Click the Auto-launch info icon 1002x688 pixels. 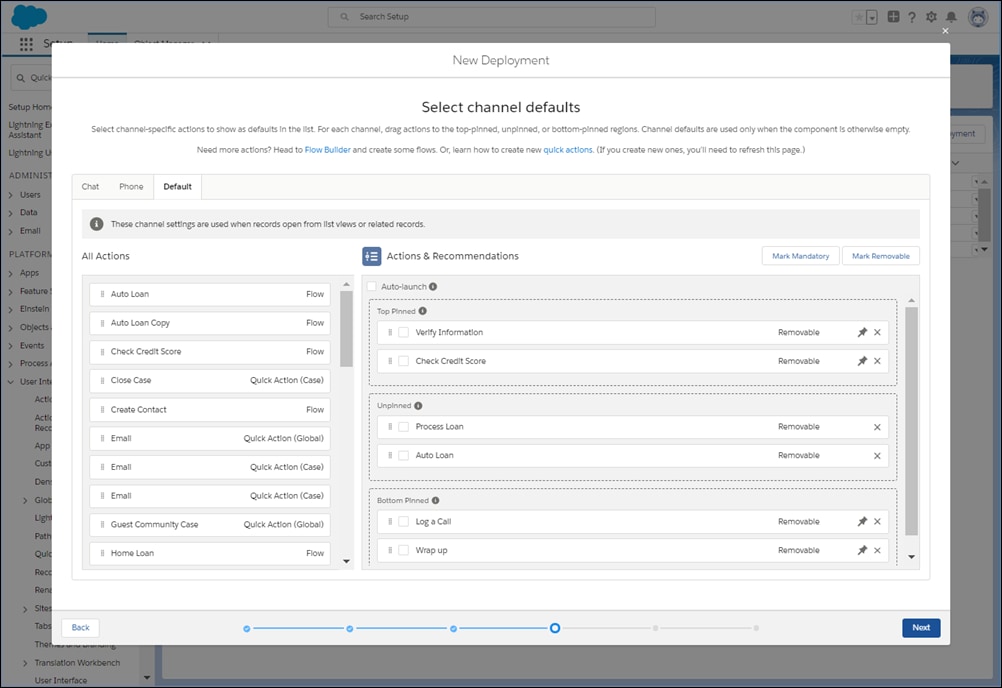click(433, 286)
